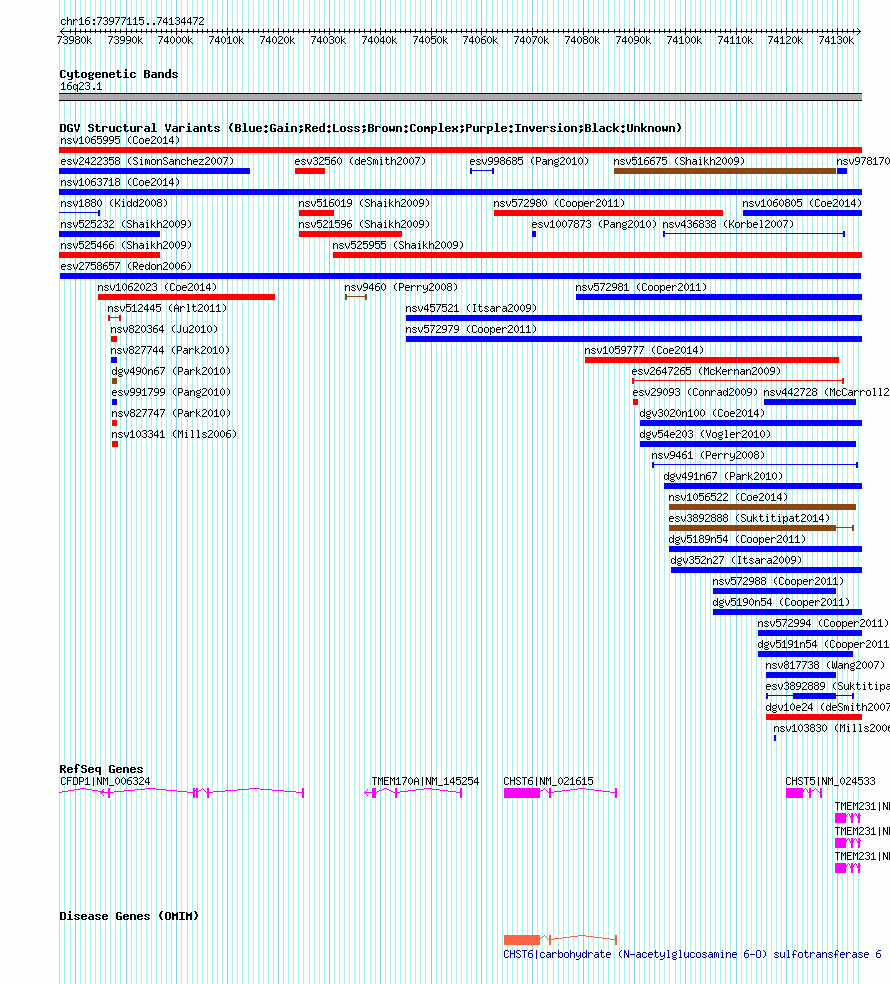
Task: Select nsv827744 (Park2010) variant label
Action: (170, 350)
